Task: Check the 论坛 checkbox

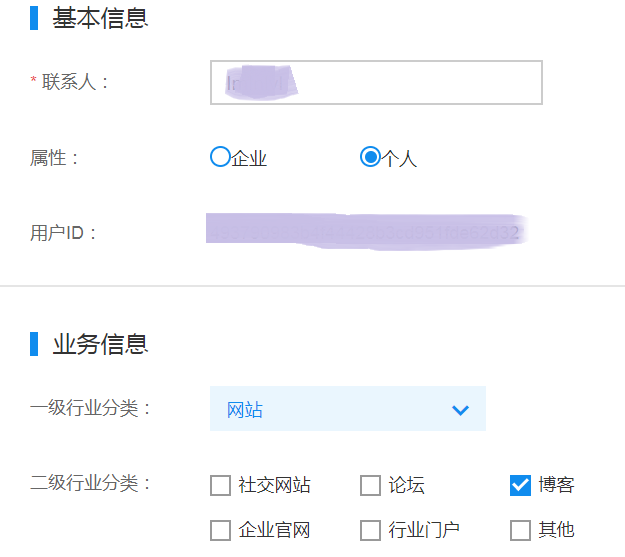Action: (370, 485)
